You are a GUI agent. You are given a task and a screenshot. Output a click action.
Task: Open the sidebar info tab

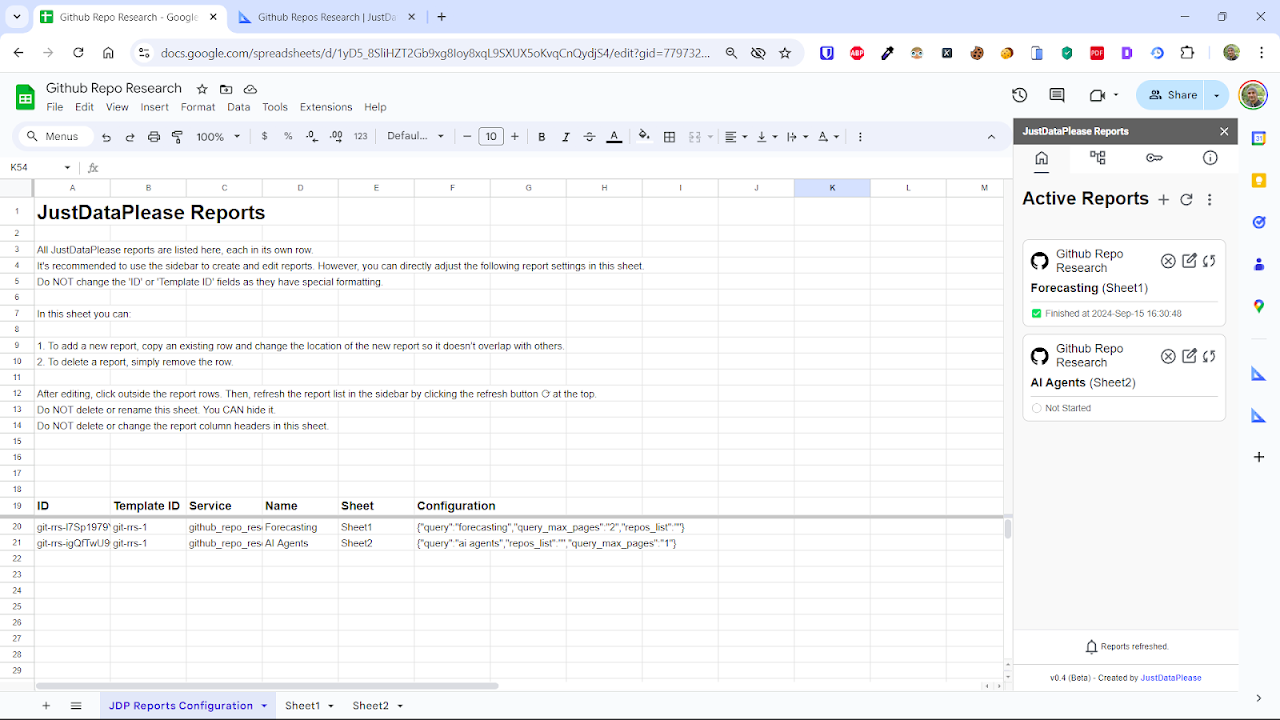click(x=1210, y=158)
